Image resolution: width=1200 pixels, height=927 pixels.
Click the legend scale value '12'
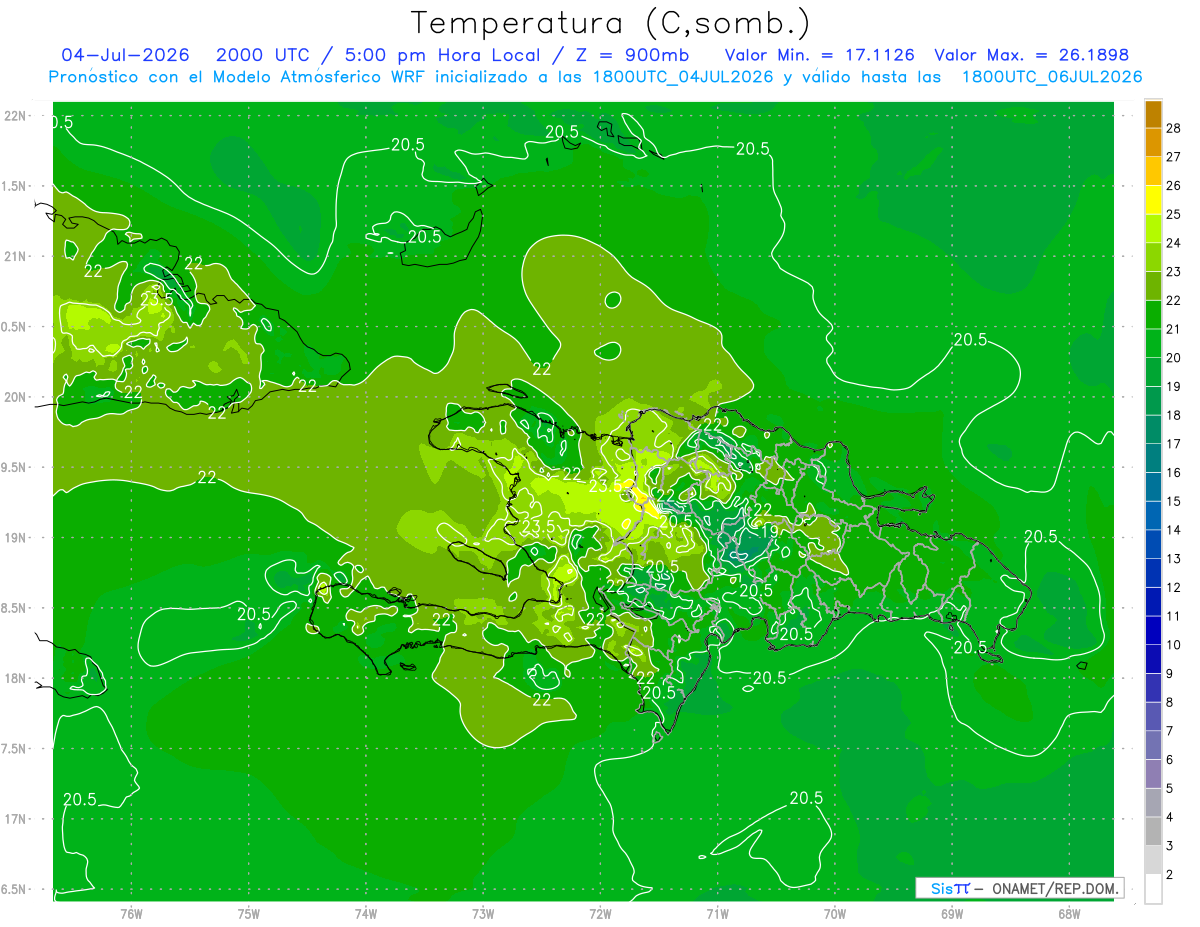pos(1174,588)
